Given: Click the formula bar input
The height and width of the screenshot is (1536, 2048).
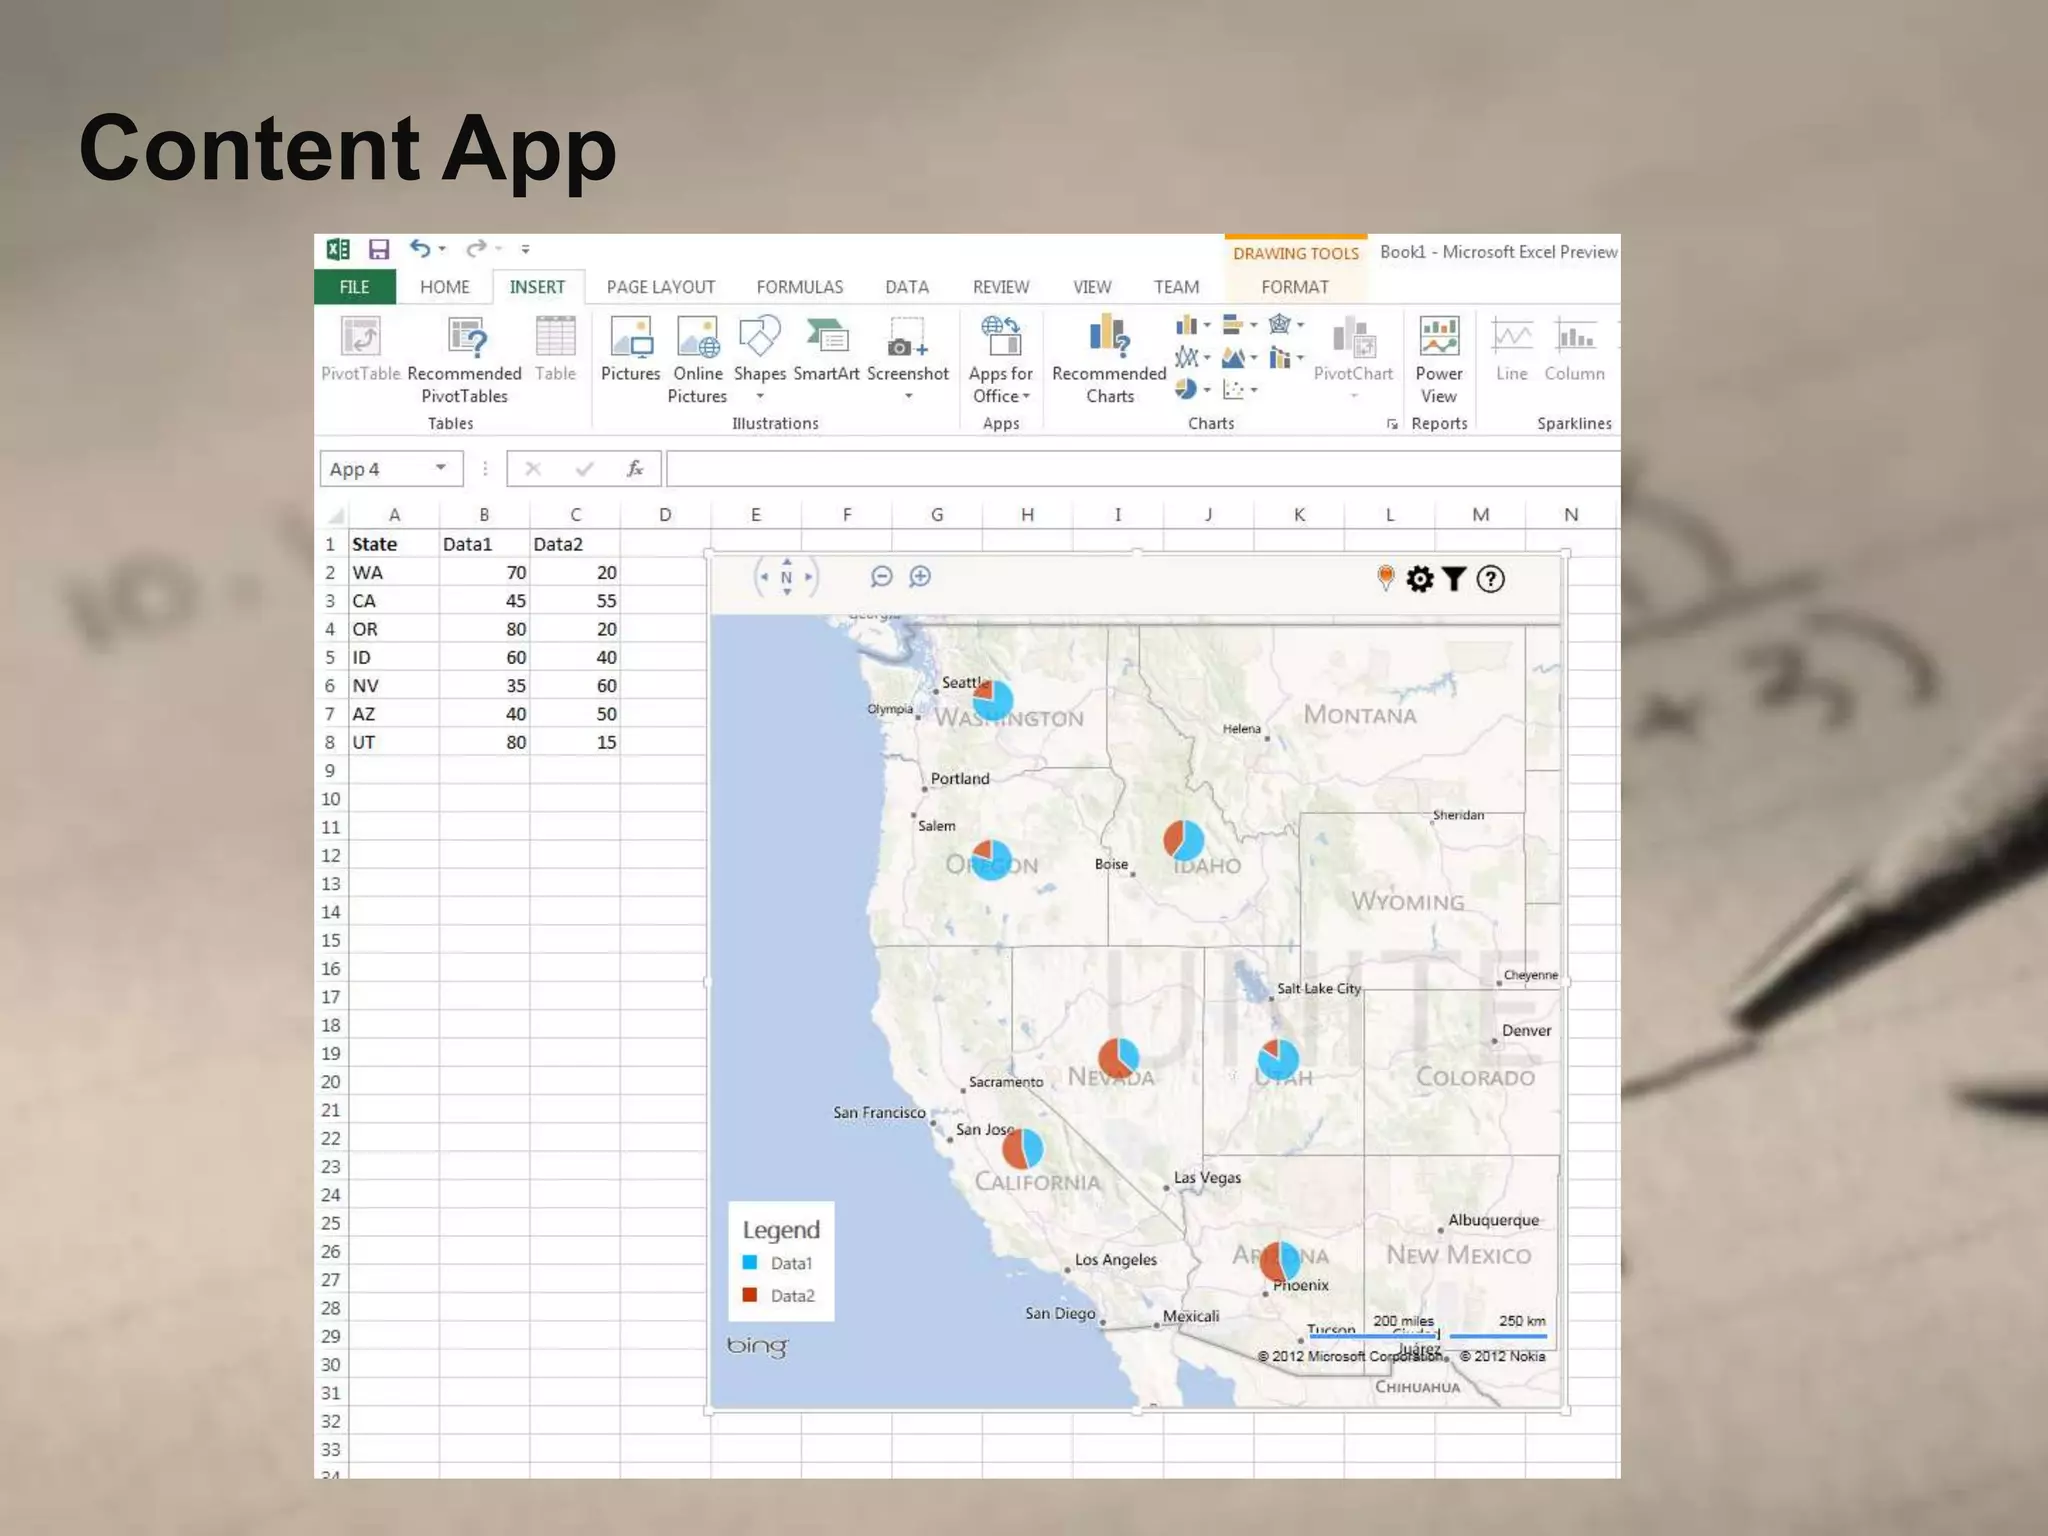Looking at the screenshot, I should (1142, 468).
